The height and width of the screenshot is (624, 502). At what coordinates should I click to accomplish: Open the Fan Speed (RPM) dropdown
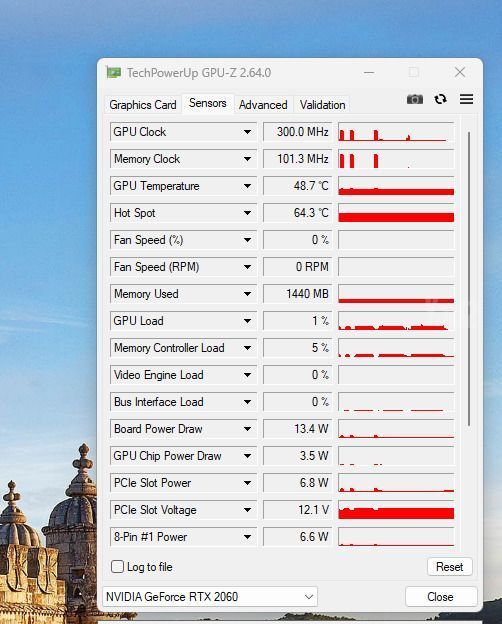point(247,267)
